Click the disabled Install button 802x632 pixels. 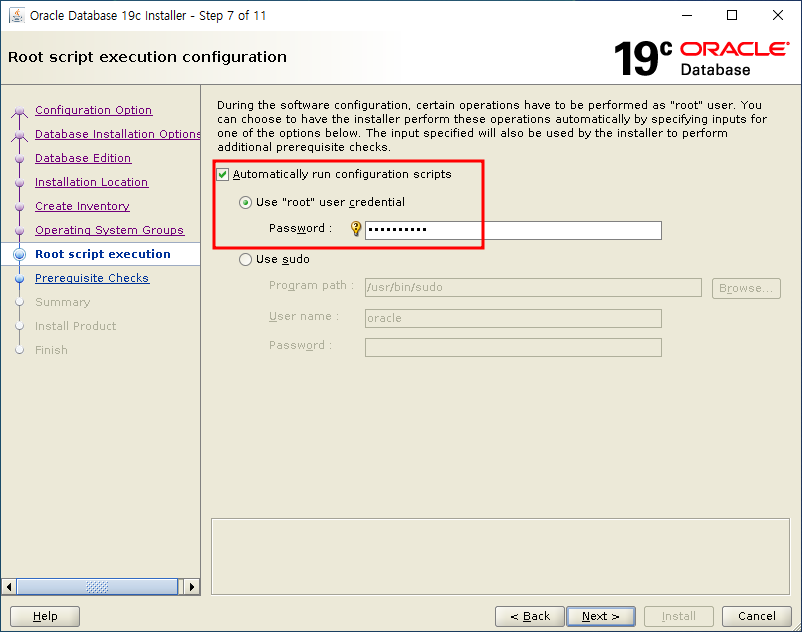679,616
